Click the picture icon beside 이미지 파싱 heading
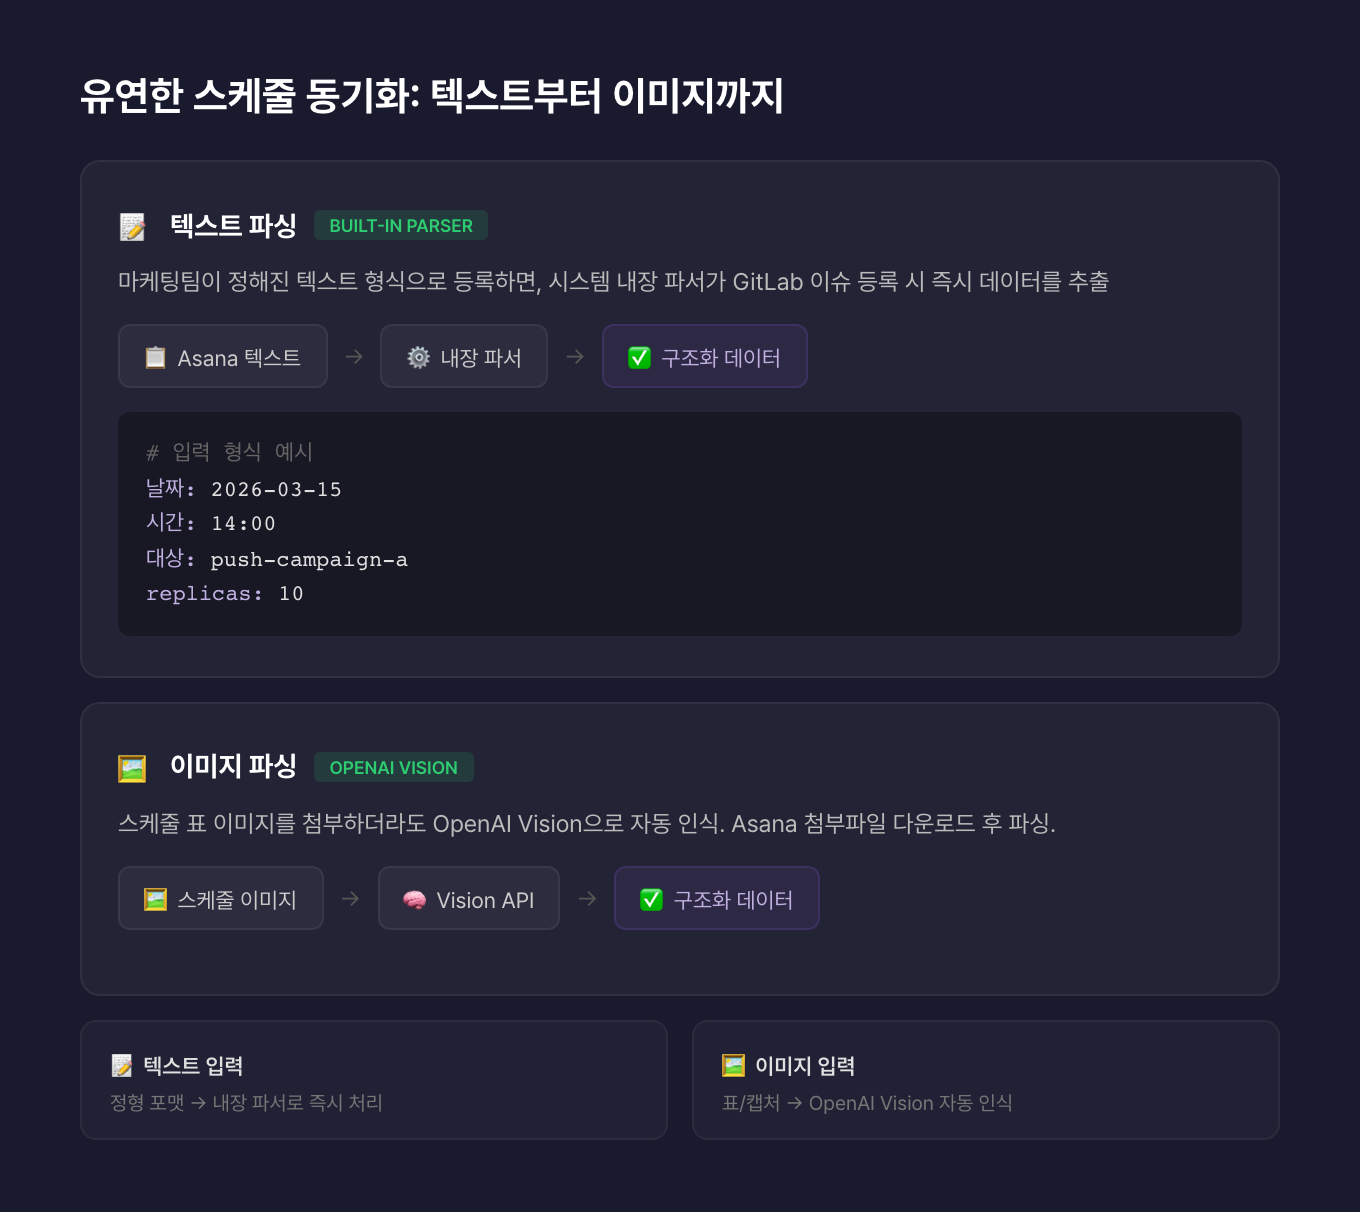The height and width of the screenshot is (1212, 1360). point(132,768)
